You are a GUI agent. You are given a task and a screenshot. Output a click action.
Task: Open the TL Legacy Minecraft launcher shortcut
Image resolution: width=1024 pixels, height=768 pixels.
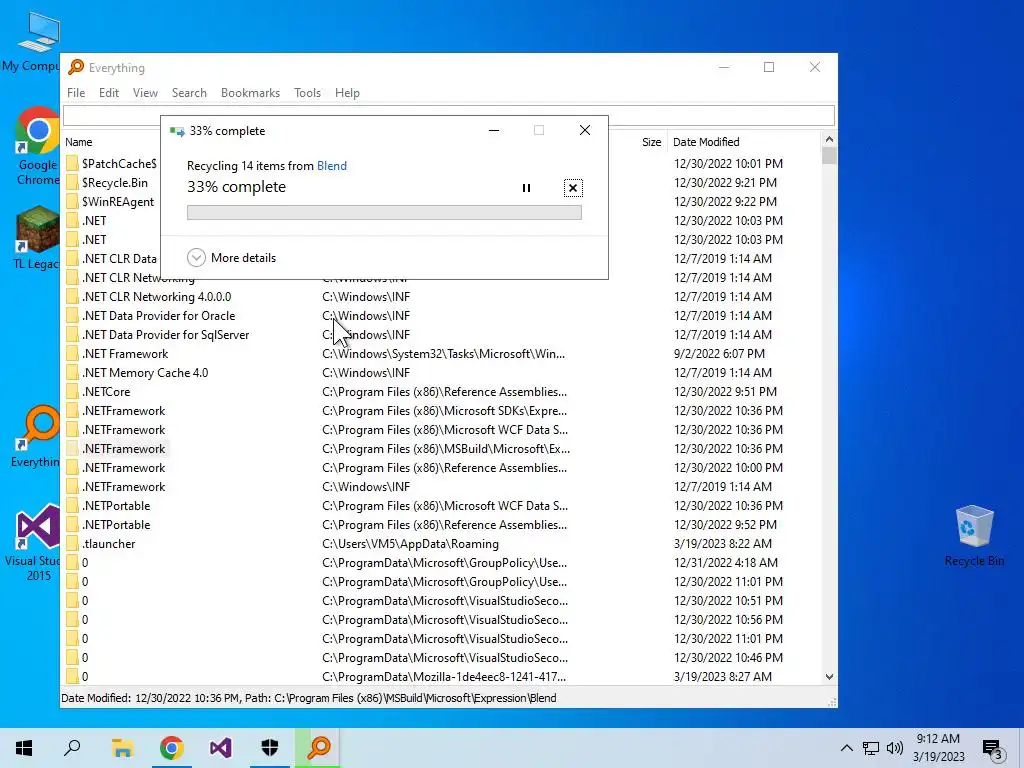(37, 238)
